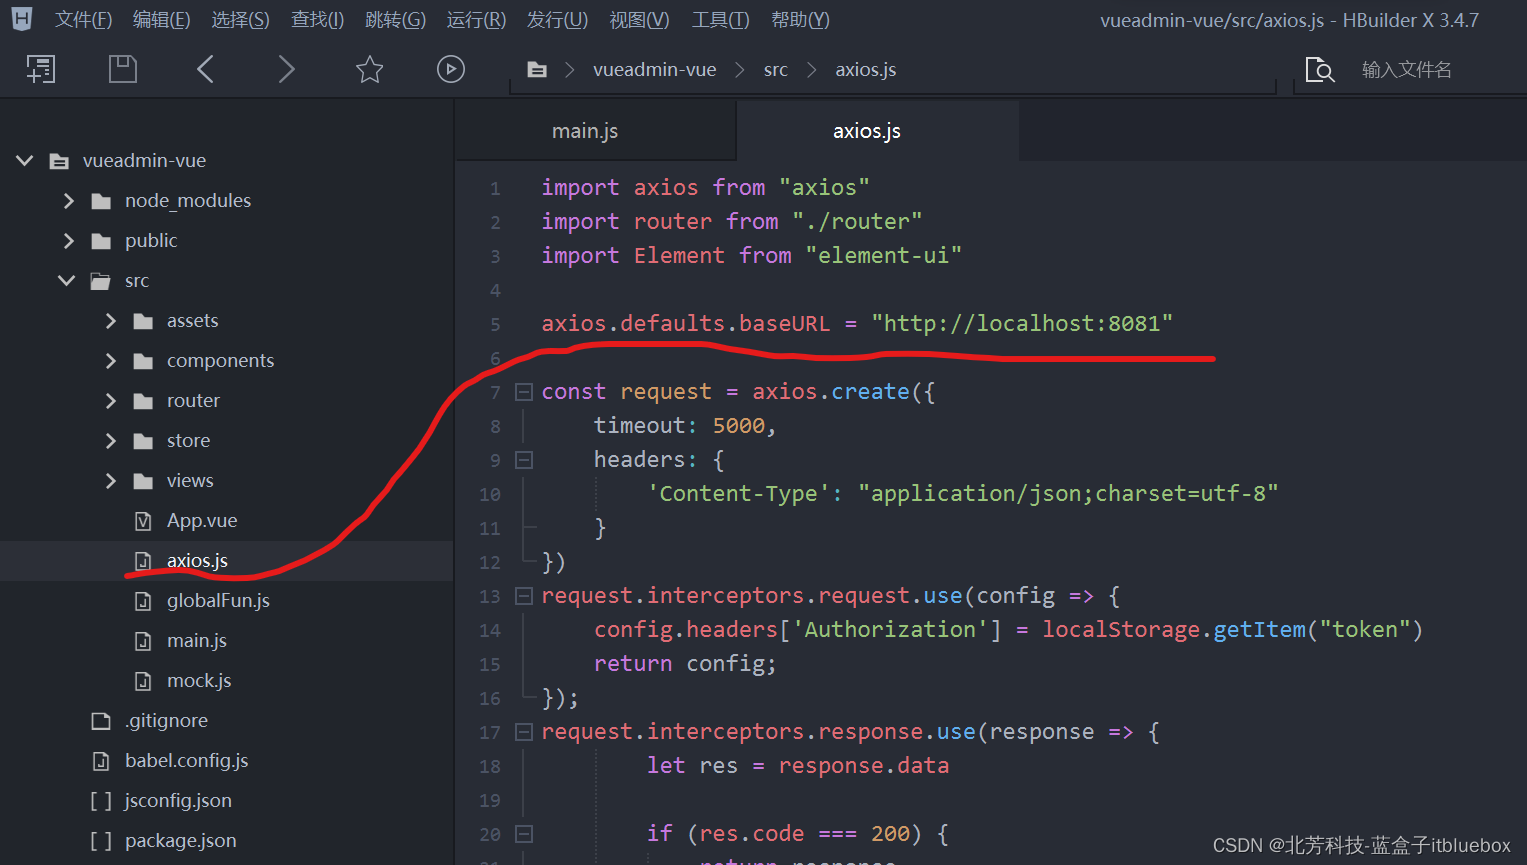
Task: Open the 运行(R) menu
Action: [x=476, y=20]
